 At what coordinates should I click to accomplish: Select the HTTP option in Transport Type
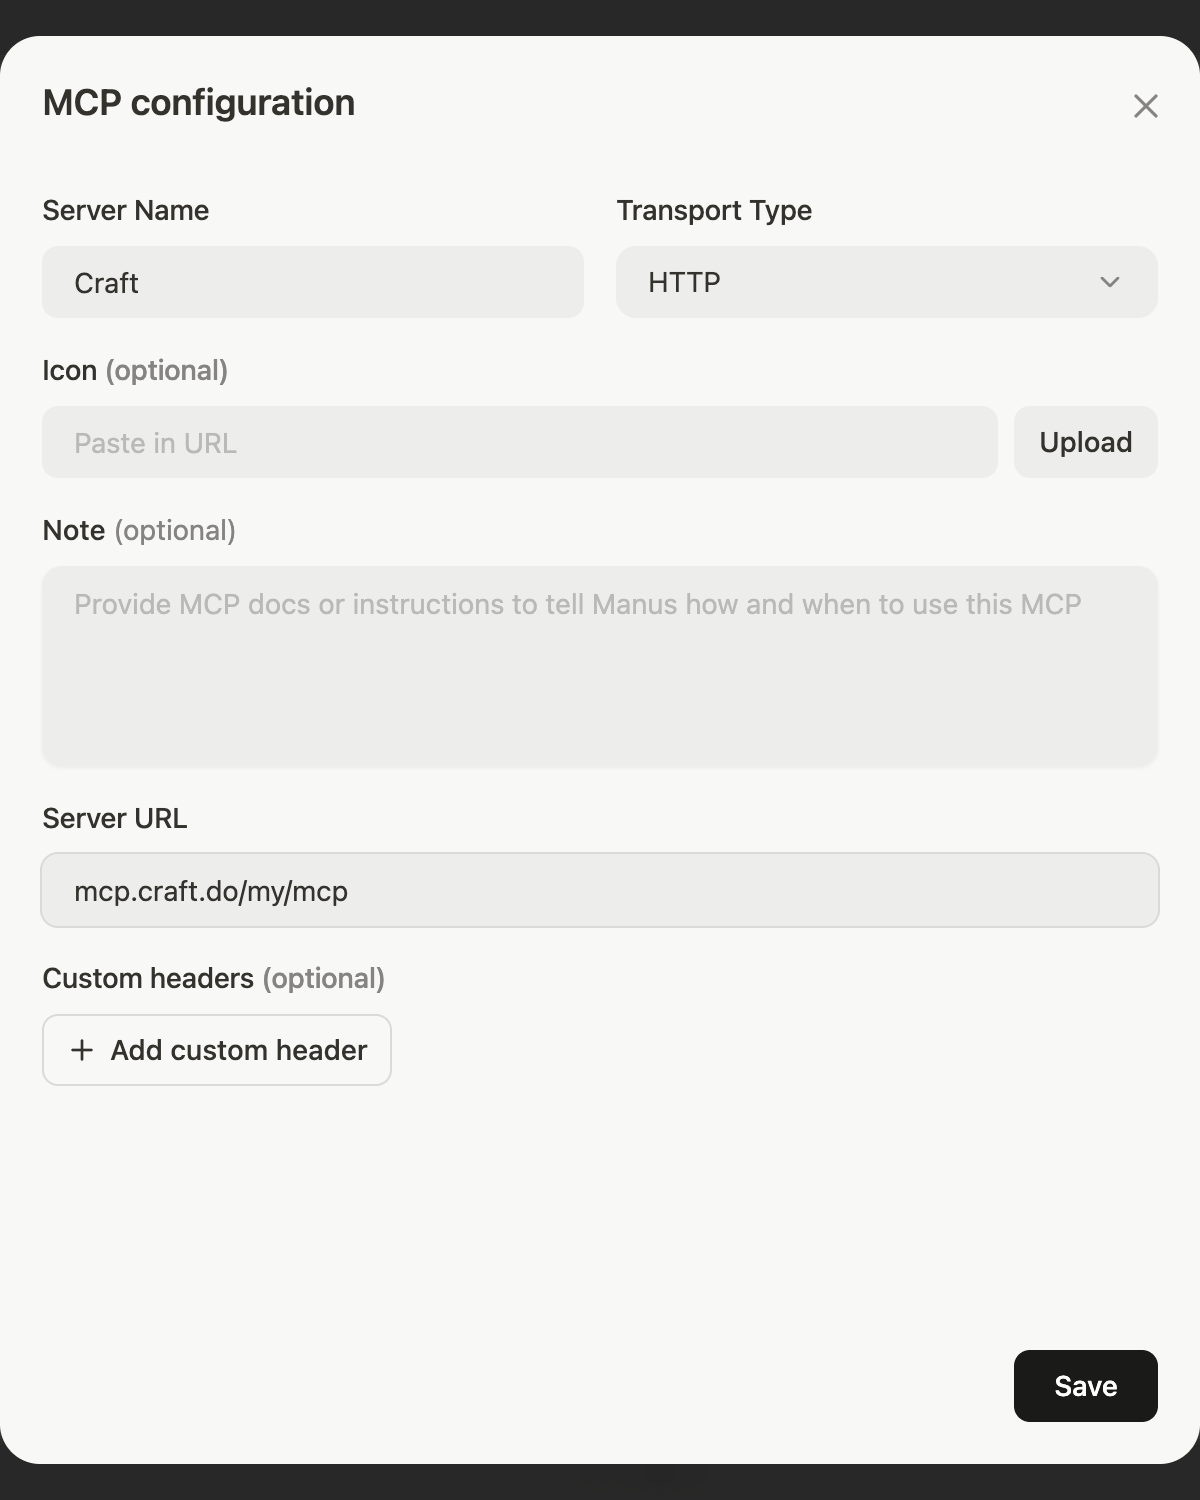coord(886,282)
